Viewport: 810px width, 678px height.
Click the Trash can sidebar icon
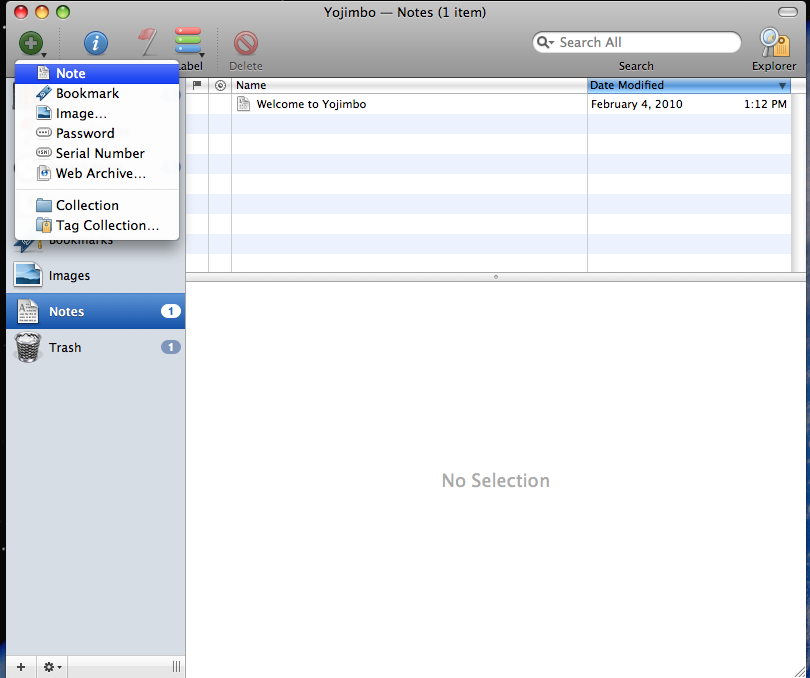pos(28,347)
